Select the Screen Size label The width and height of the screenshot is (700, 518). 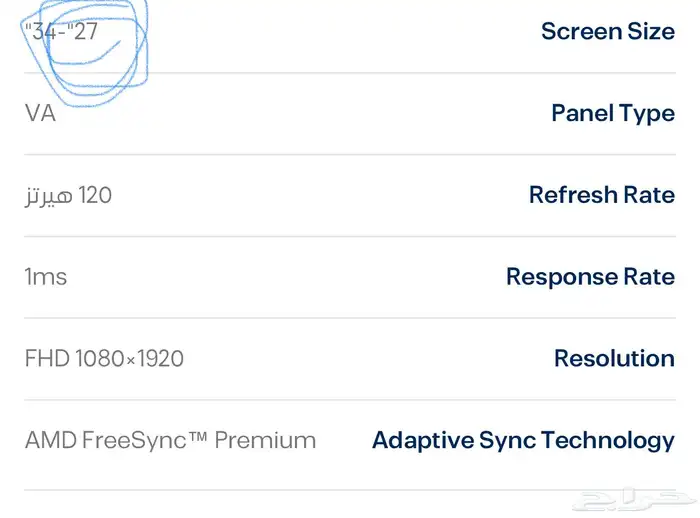point(608,31)
